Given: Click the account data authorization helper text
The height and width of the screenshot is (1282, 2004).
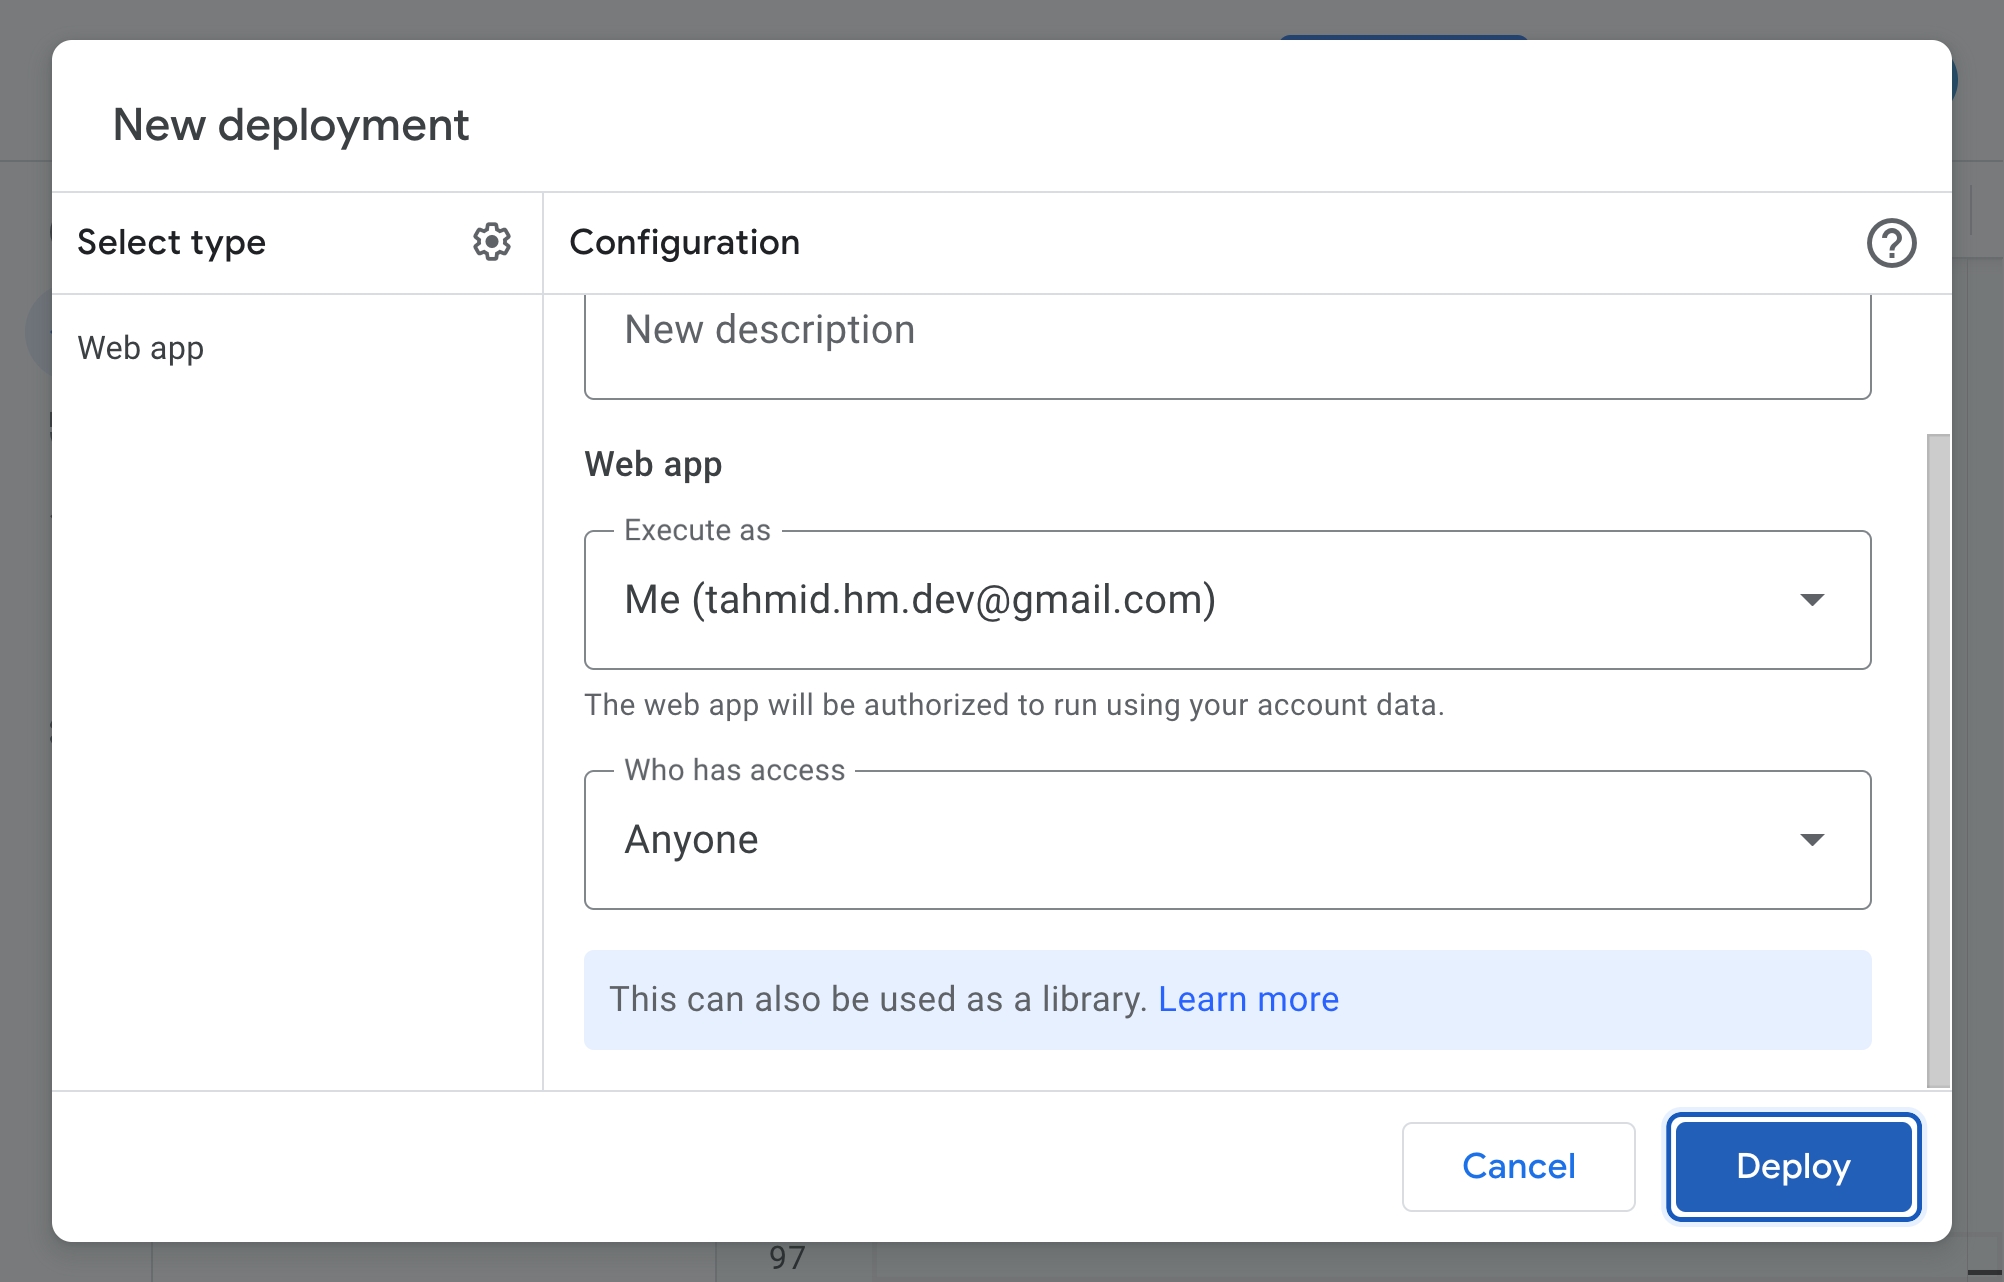Looking at the screenshot, I should (x=1013, y=705).
